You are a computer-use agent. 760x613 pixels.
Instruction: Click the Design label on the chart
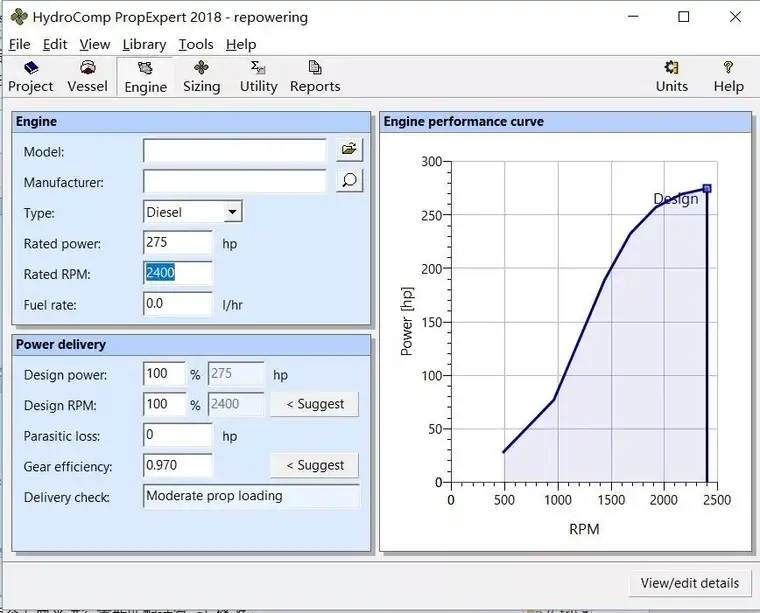coord(676,199)
